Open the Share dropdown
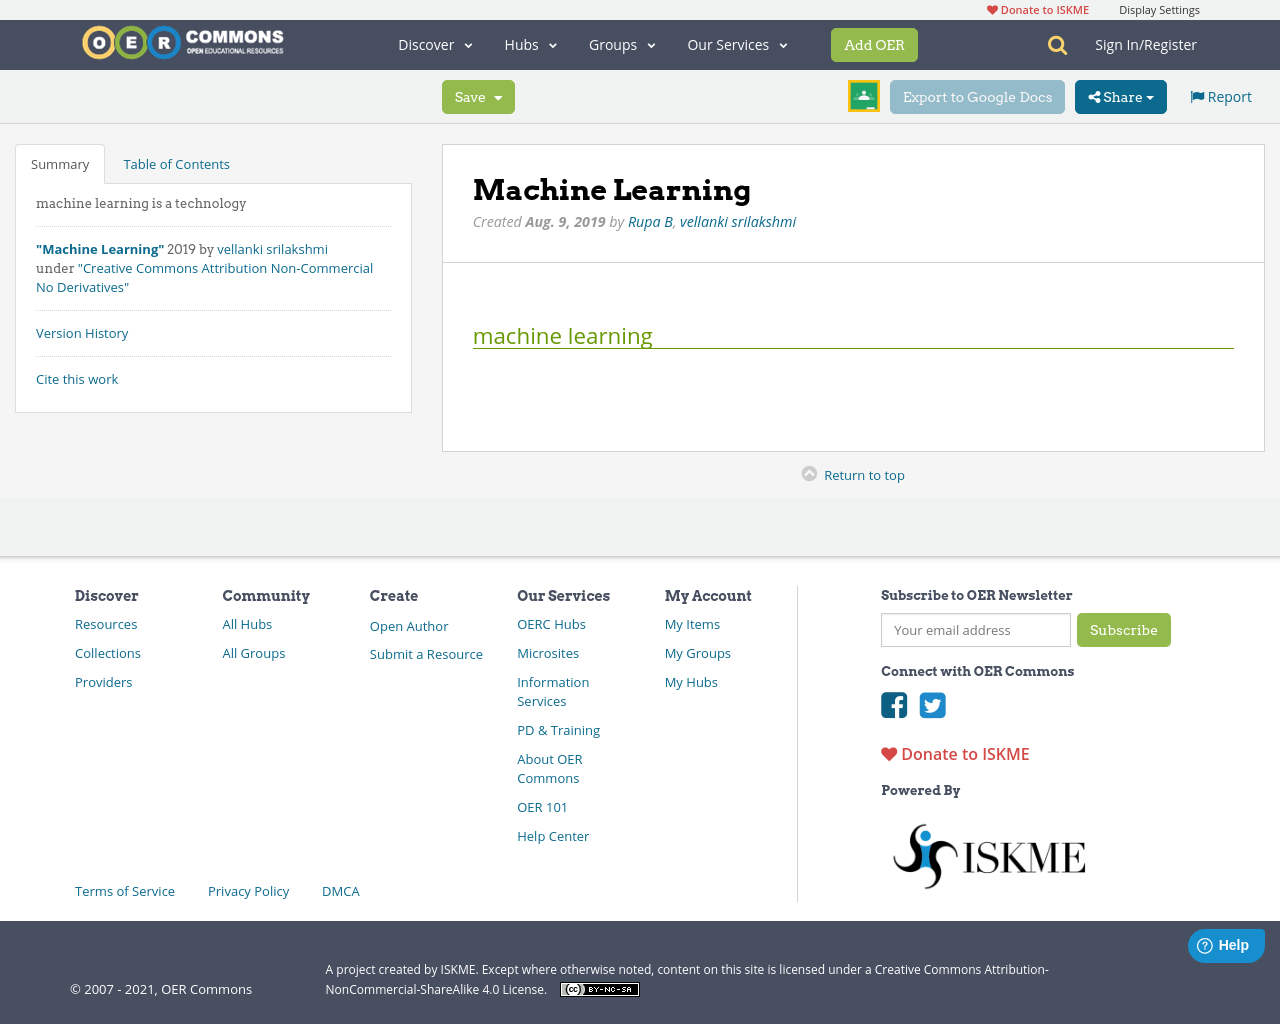Viewport: 1280px width, 1024px height. coord(1121,97)
